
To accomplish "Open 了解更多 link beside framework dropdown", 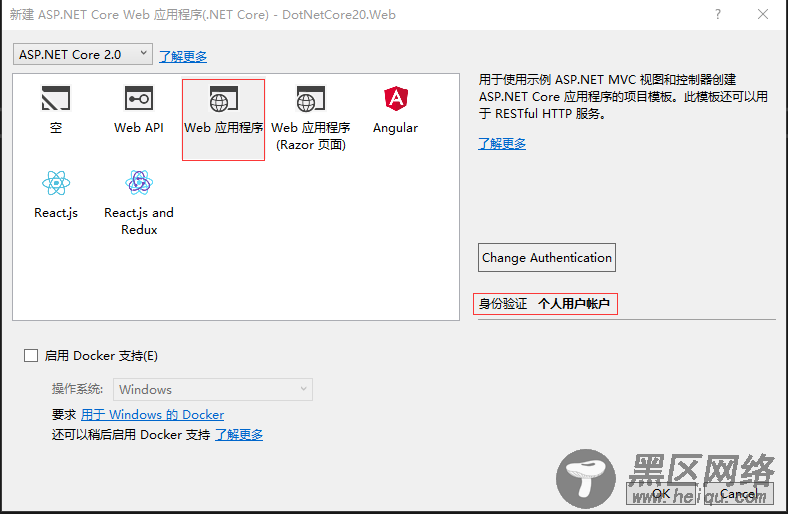I will point(183,56).
